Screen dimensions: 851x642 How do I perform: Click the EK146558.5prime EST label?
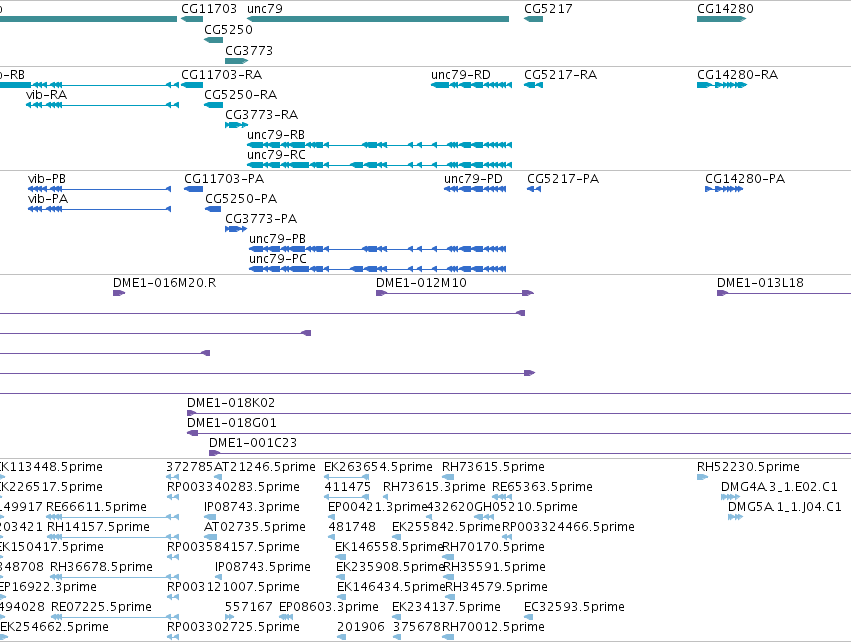tap(389, 547)
